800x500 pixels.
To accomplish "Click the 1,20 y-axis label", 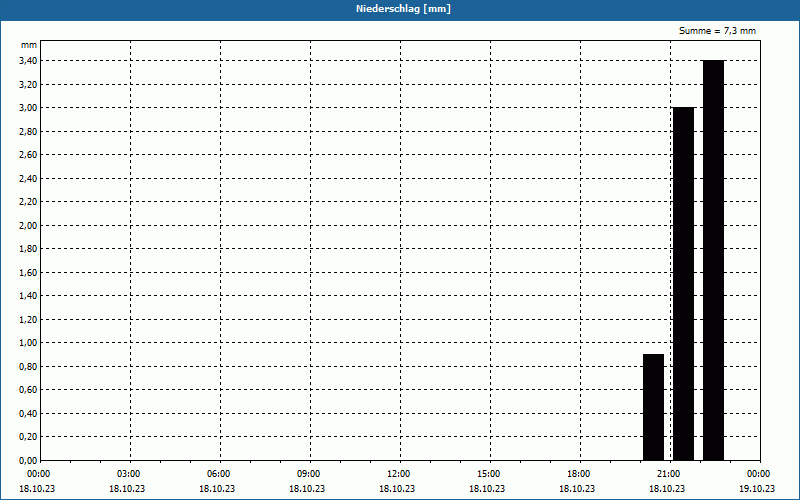I will [x=28, y=319].
